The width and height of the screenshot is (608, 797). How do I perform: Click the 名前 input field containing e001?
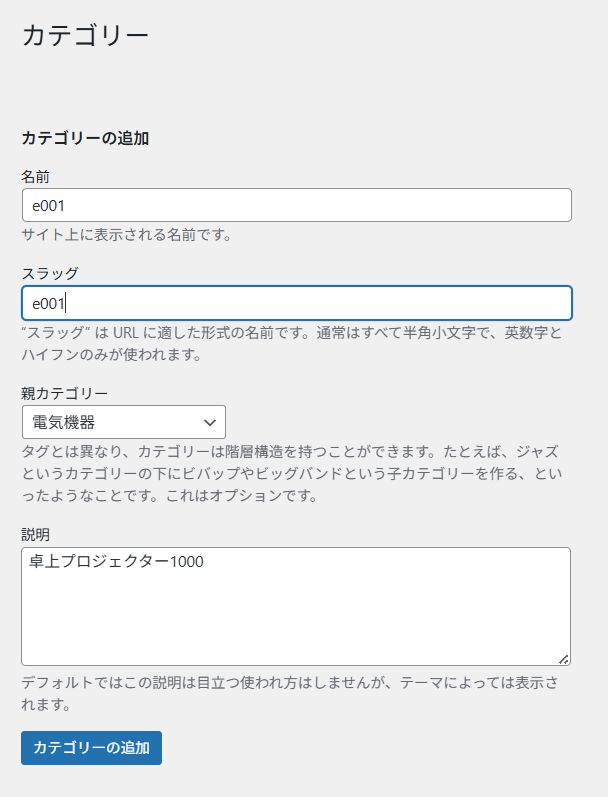[x=297, y=205]
